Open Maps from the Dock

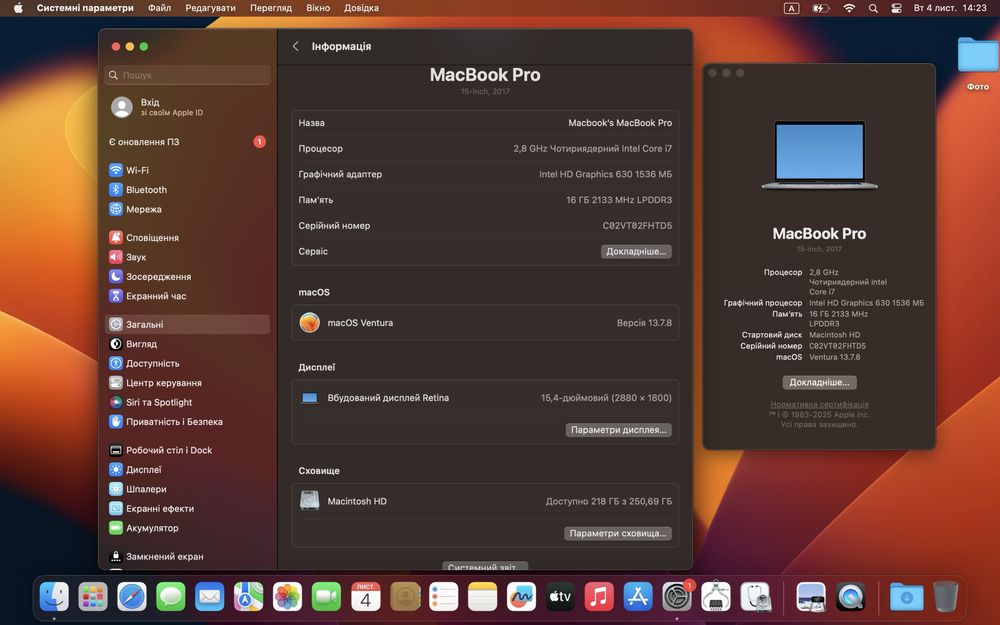pos(249,597)
